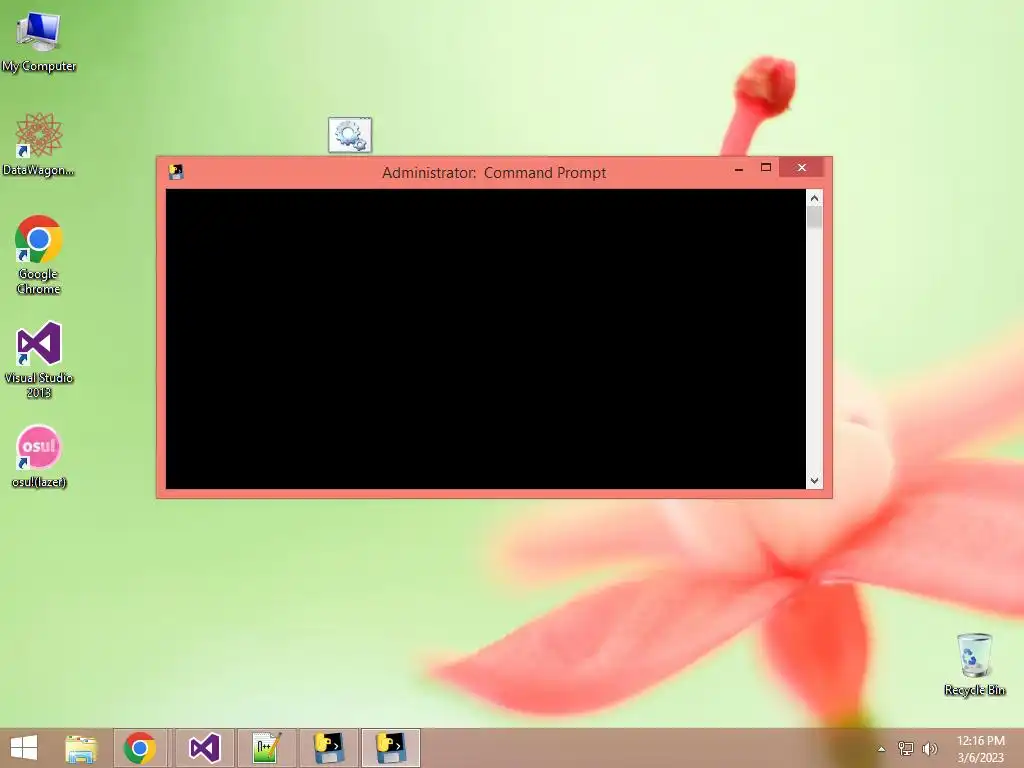The image size is (1024, 768).
Task: Click inside the black console area
Action: pos(486,339)
